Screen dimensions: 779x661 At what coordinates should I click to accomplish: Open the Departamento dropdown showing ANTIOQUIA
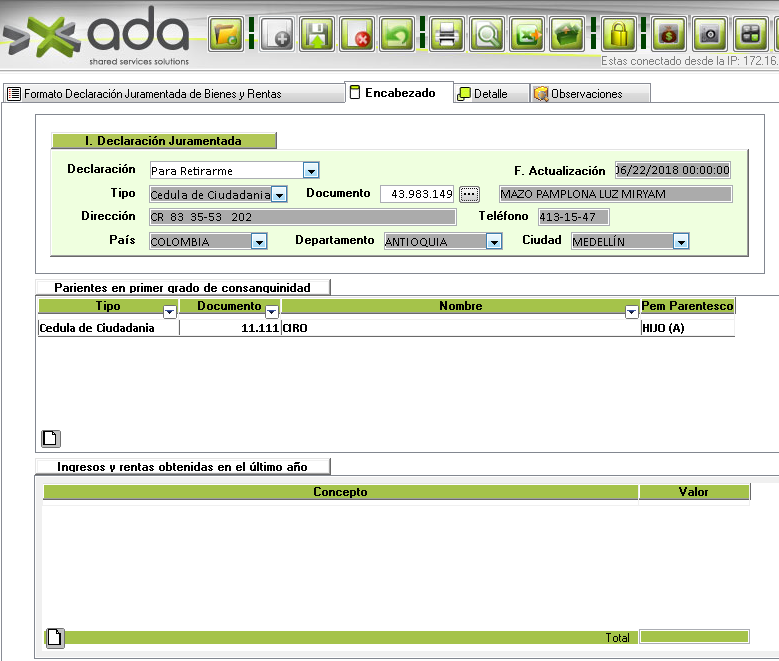(x=493, y=241)
